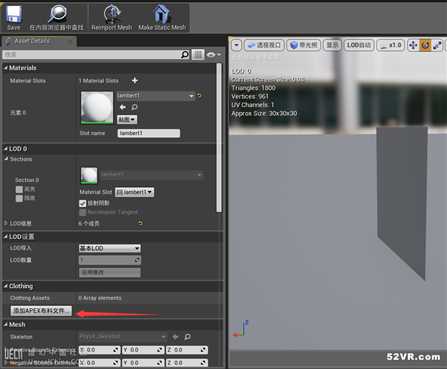Screen dimensions: 447x369
Task: Click the Save toolbar icon
Action: pyautogui.click(x=14, y=15)
